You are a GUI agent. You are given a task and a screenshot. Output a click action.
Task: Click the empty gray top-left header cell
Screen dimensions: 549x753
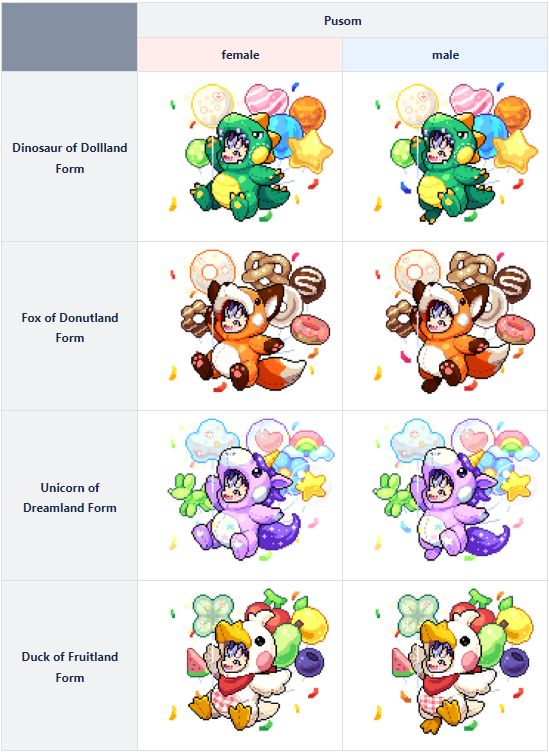(x=69, y=37)
